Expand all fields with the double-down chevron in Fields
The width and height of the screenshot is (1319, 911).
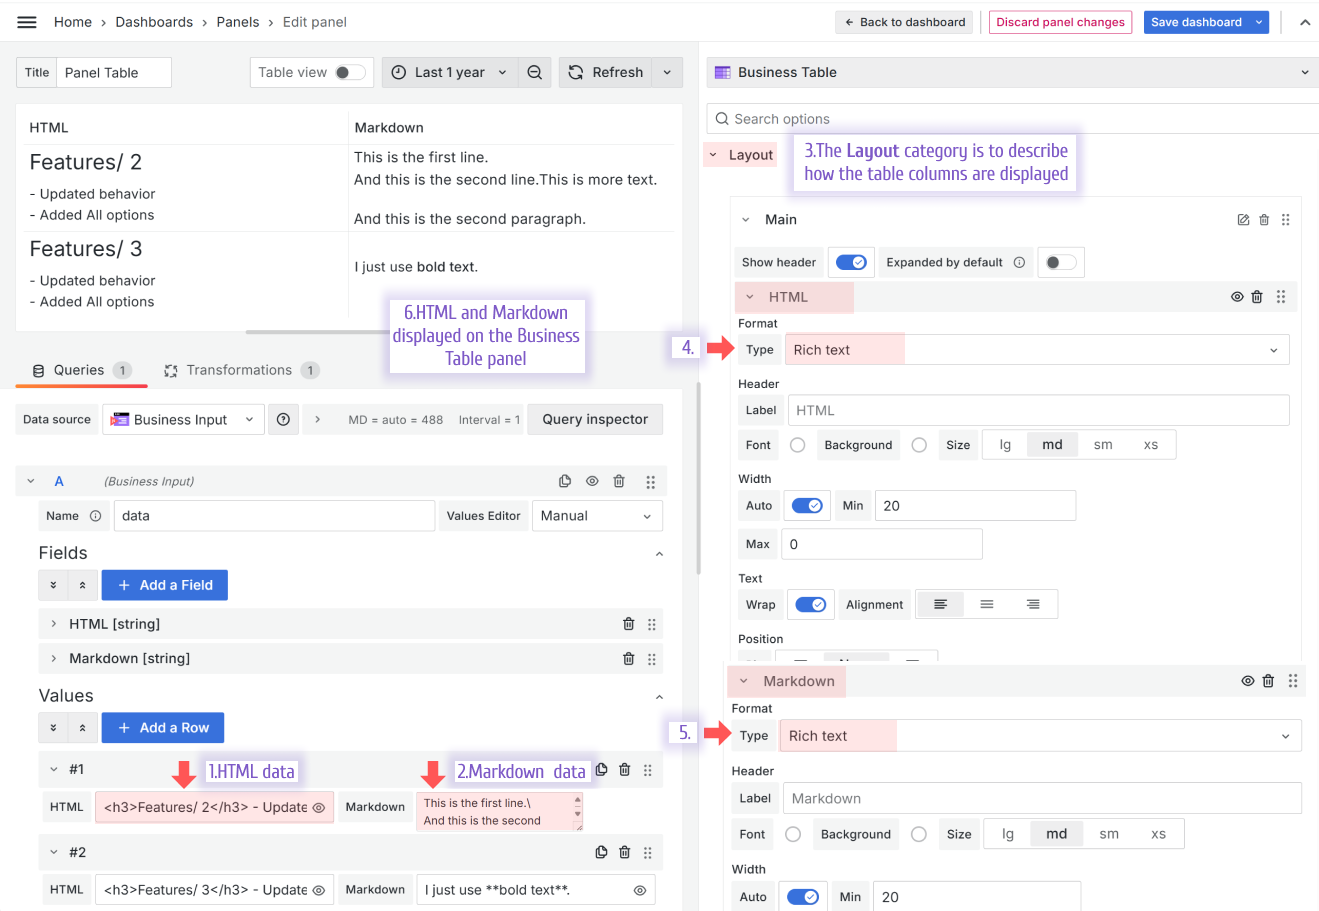click(x=53, y=585)
